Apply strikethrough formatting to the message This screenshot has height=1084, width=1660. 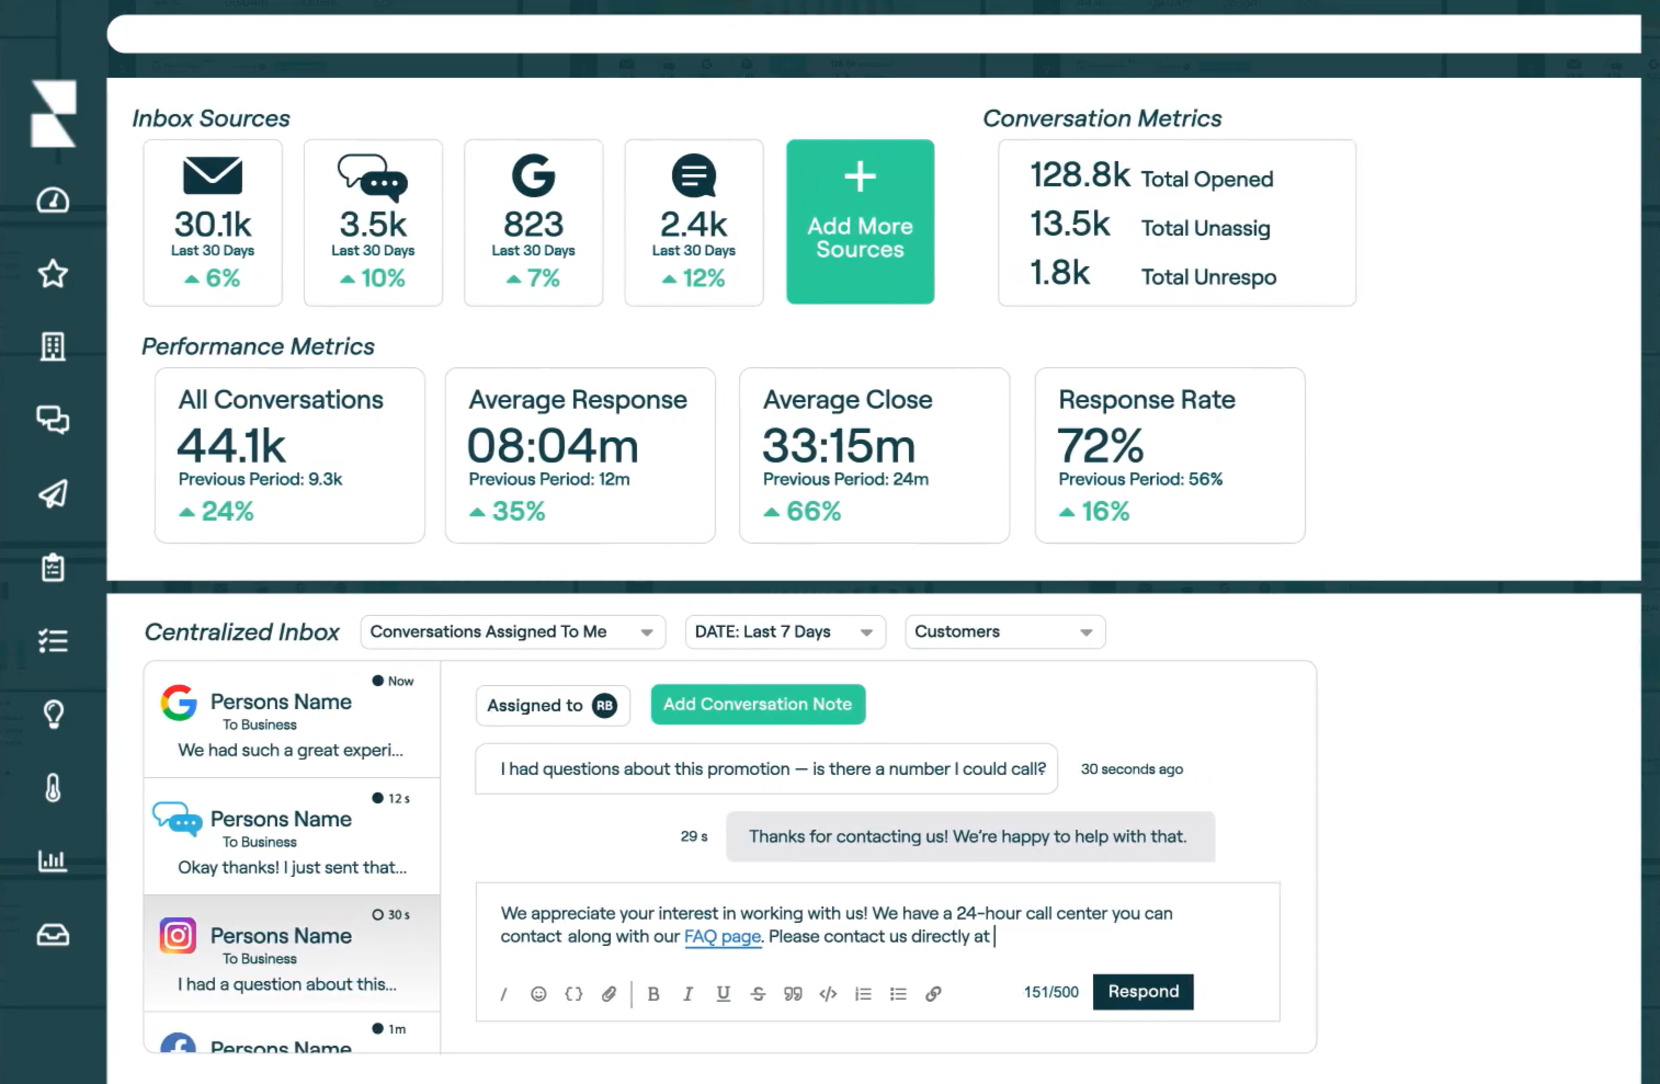coord(758,994)
